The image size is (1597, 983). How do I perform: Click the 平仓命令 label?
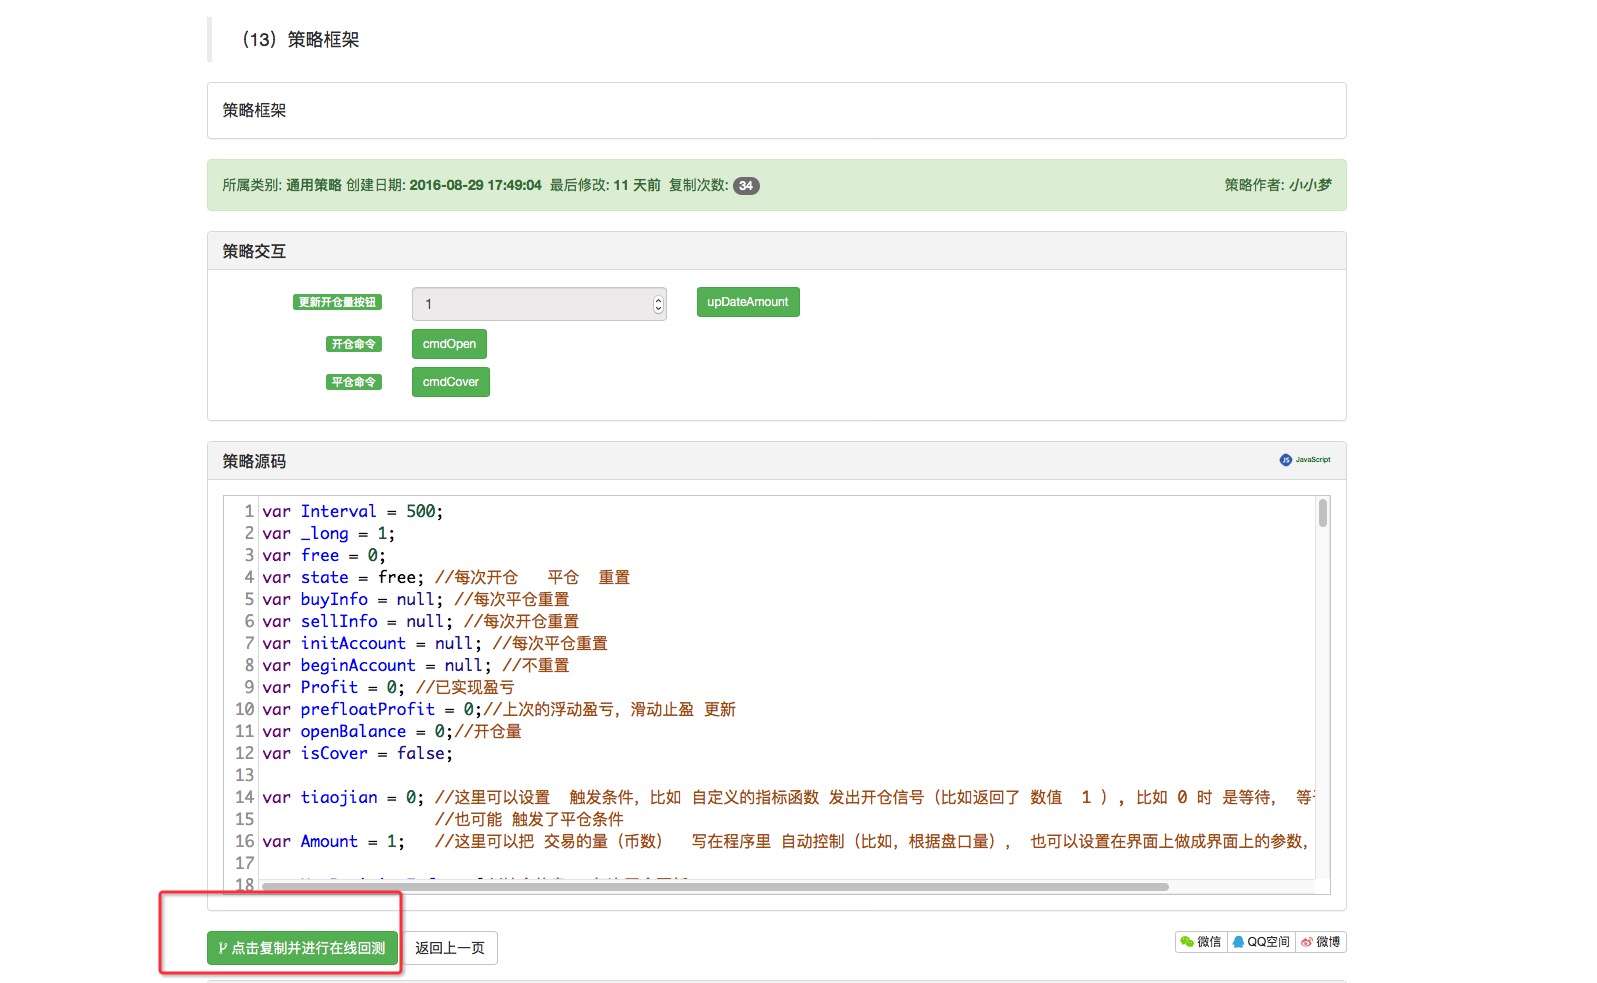tap(354, 382)
